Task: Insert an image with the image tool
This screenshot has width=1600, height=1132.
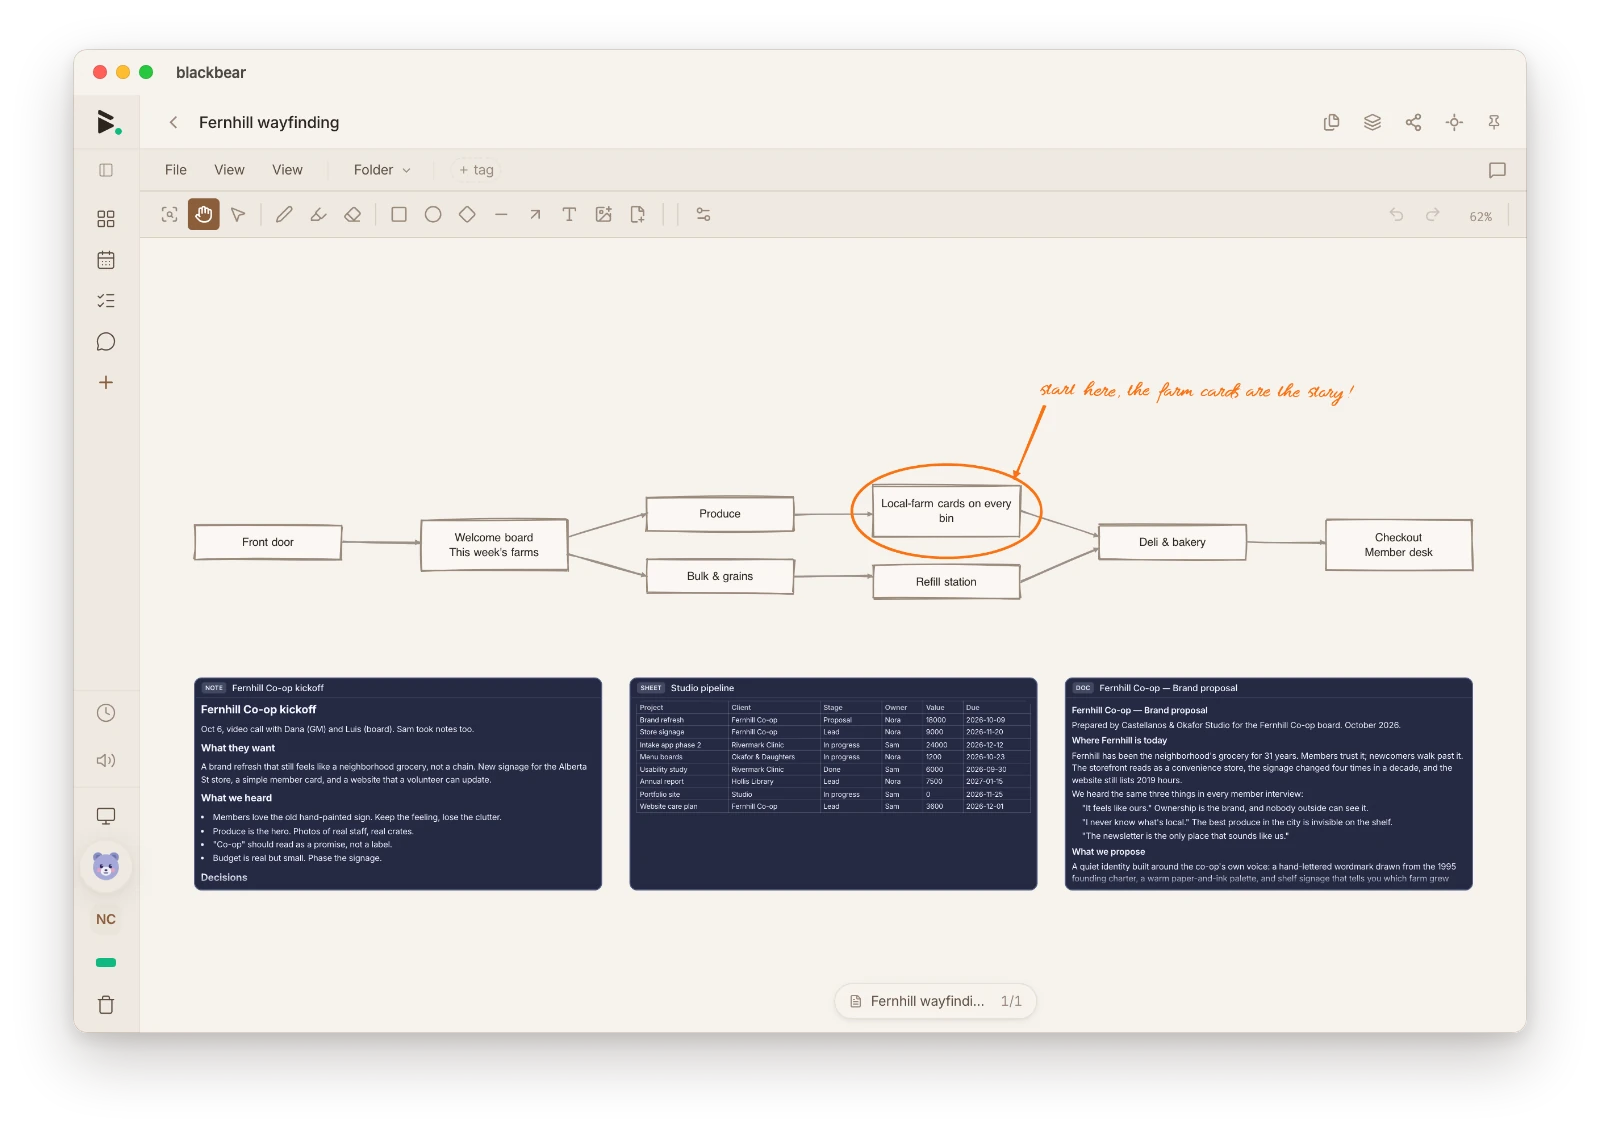Action: point(603,214)
